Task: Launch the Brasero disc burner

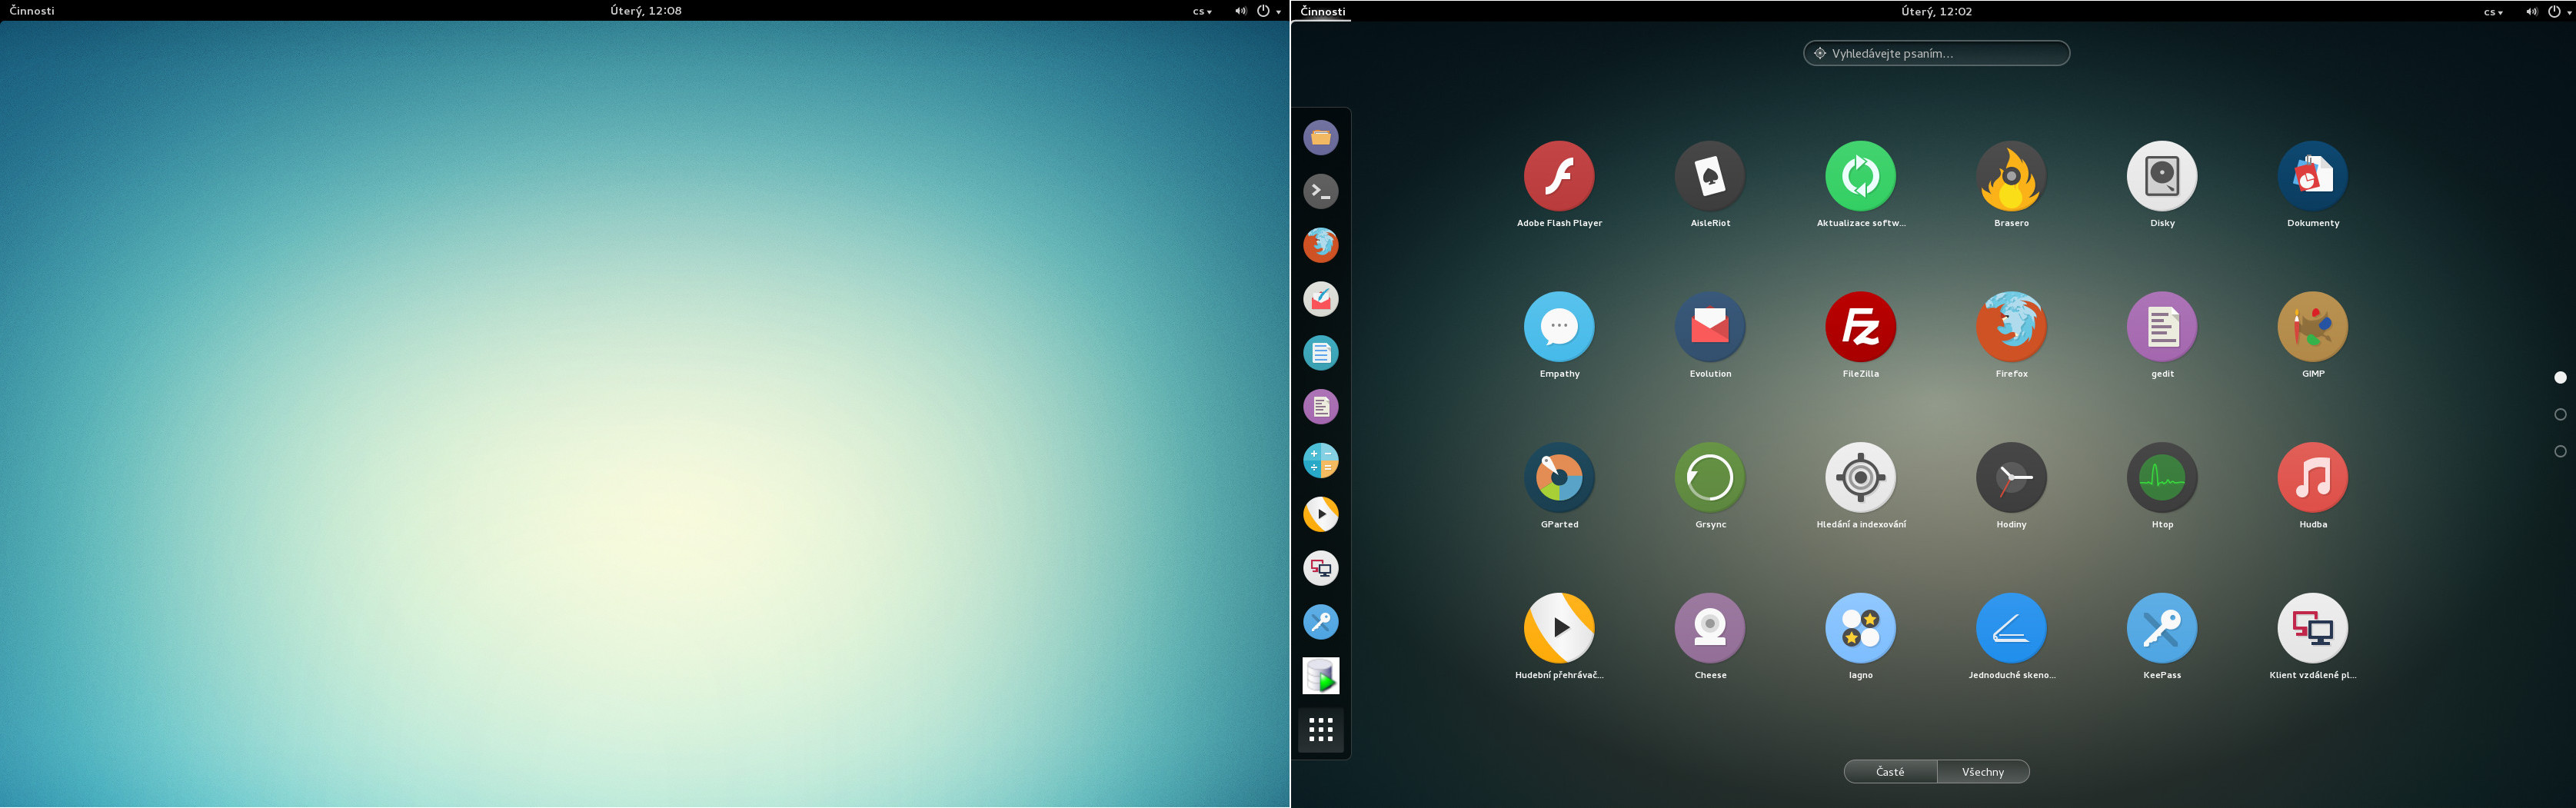Action: 2011,177
